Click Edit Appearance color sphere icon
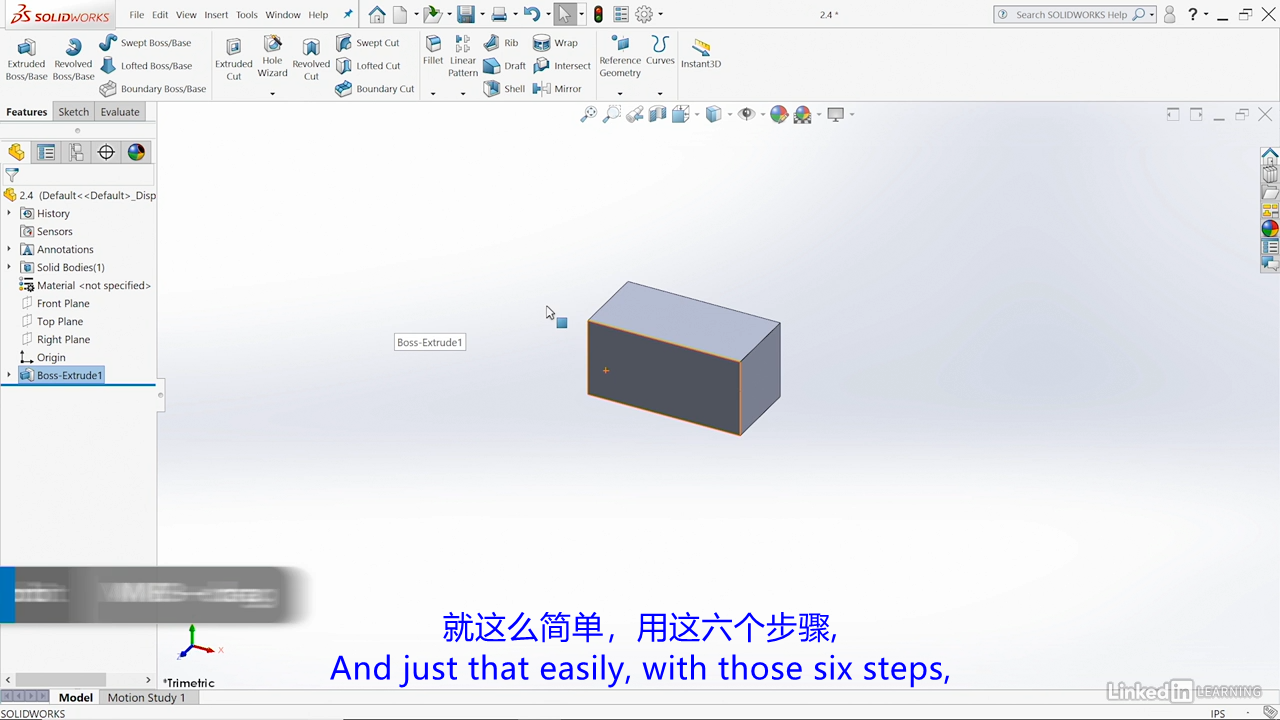Viewport: 1280px width, 720px height. click(779, 114)
